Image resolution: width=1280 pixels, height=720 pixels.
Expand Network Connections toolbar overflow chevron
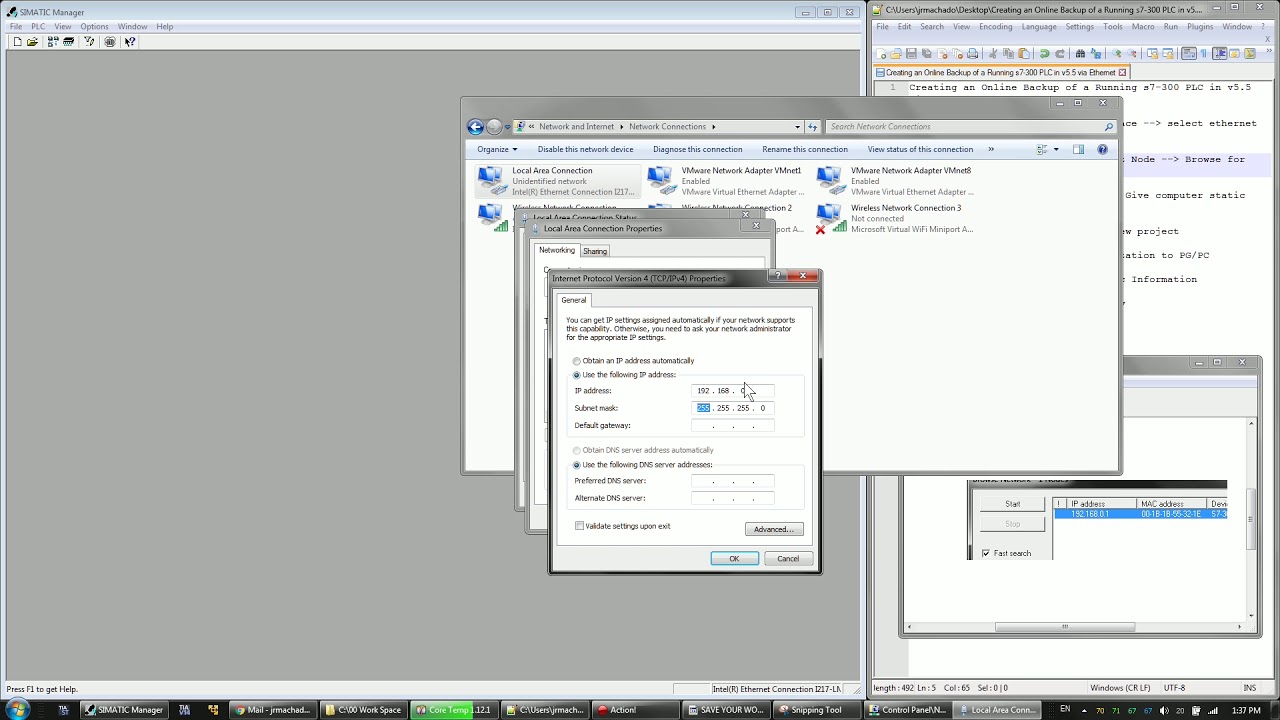[991, 149]
